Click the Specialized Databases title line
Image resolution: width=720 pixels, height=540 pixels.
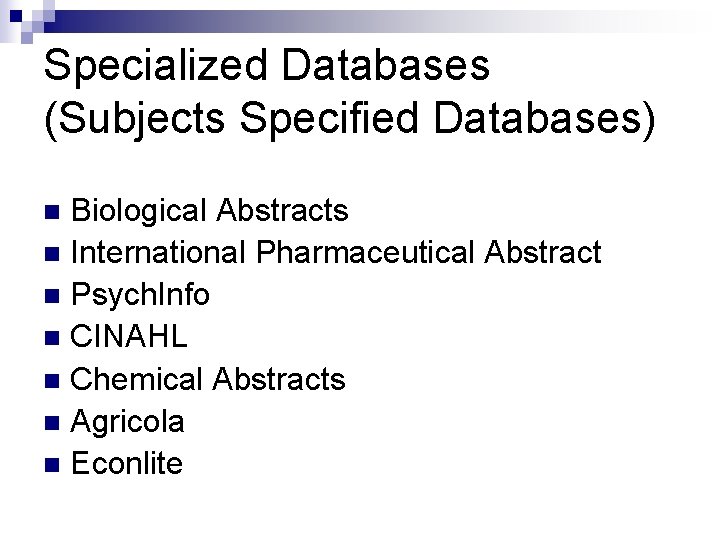click(x=267, y=66)
